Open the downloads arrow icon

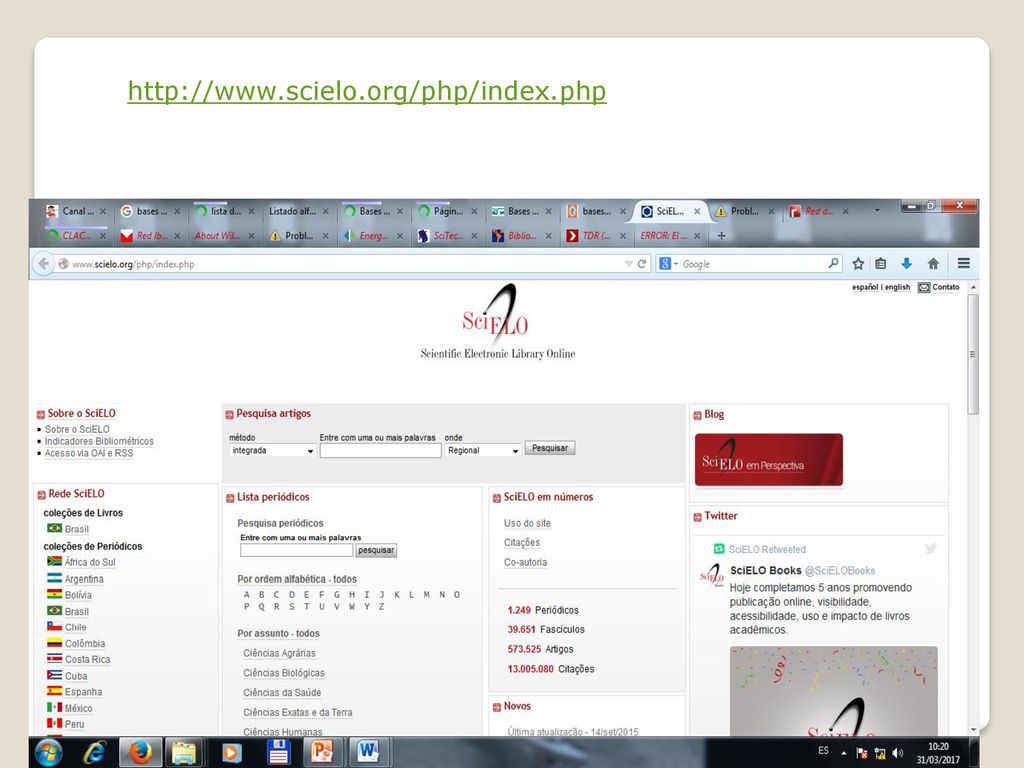pos(906,264)
